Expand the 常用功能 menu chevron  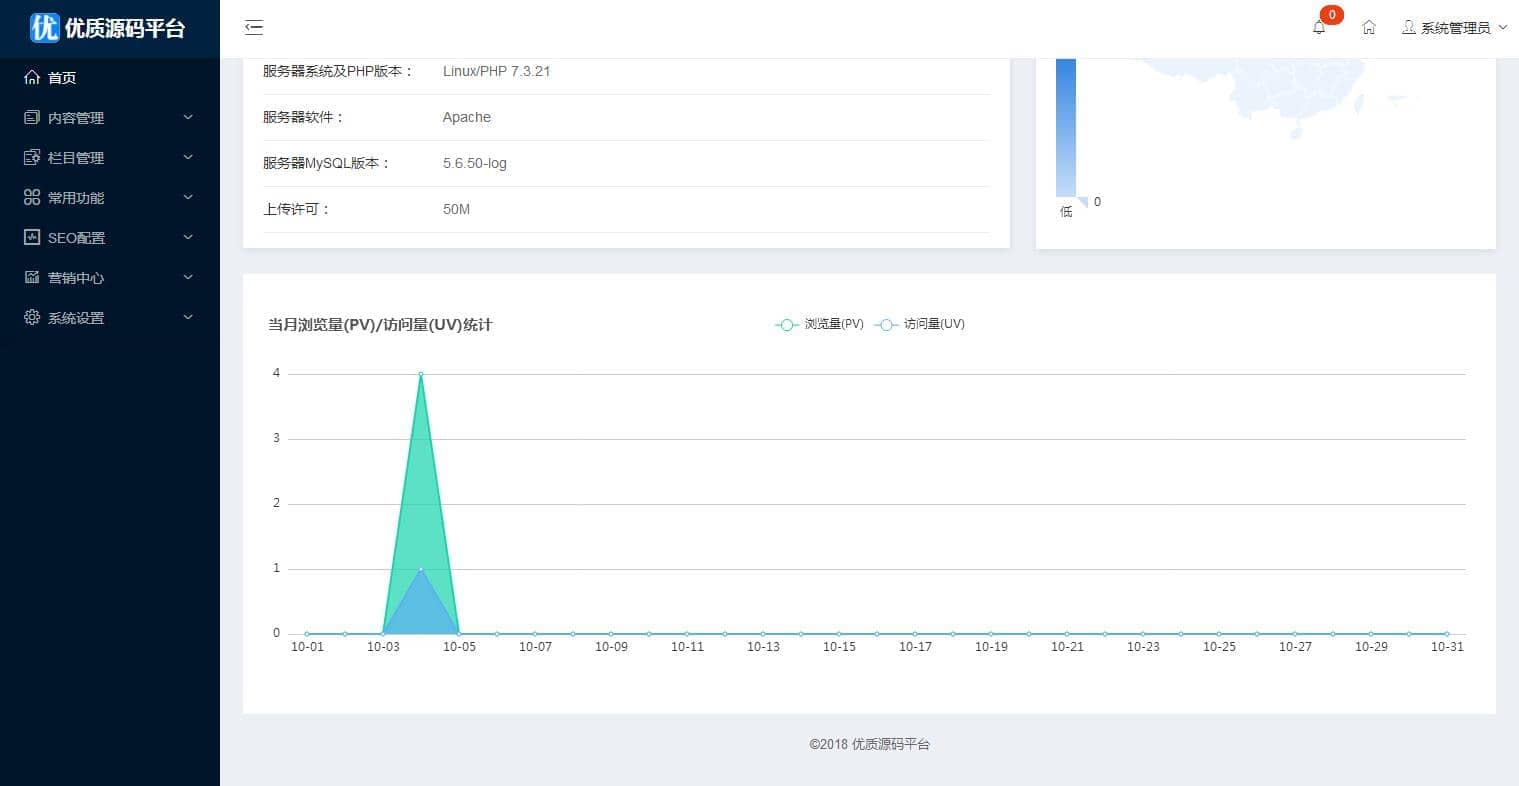pyautogui.click(x=188, y=198)
